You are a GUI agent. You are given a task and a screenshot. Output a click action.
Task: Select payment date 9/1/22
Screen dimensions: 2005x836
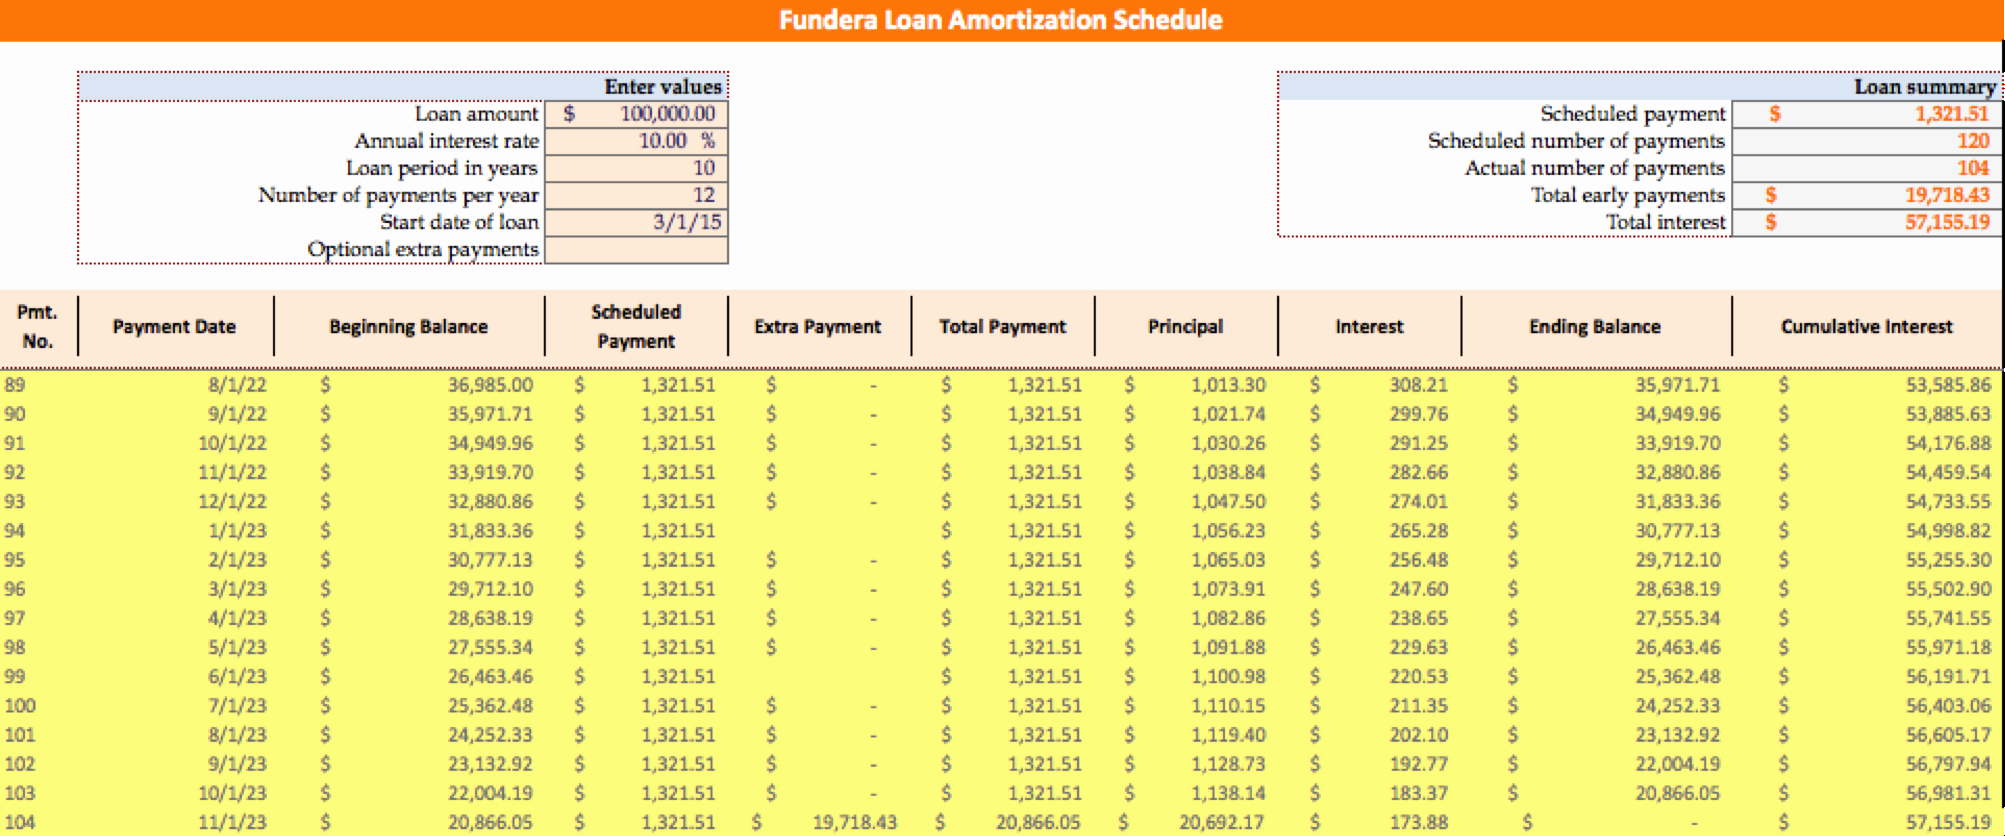tap(237, 414)
